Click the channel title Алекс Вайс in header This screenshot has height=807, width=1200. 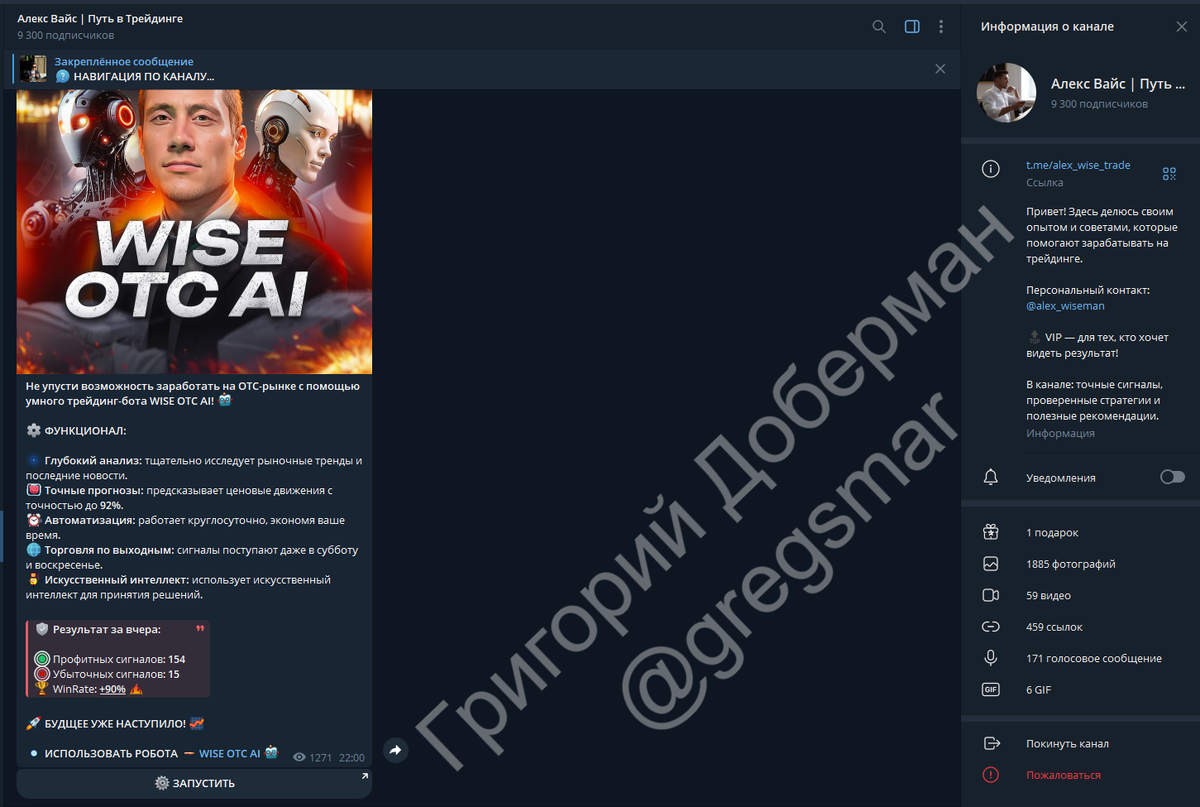tap(100, 19)
